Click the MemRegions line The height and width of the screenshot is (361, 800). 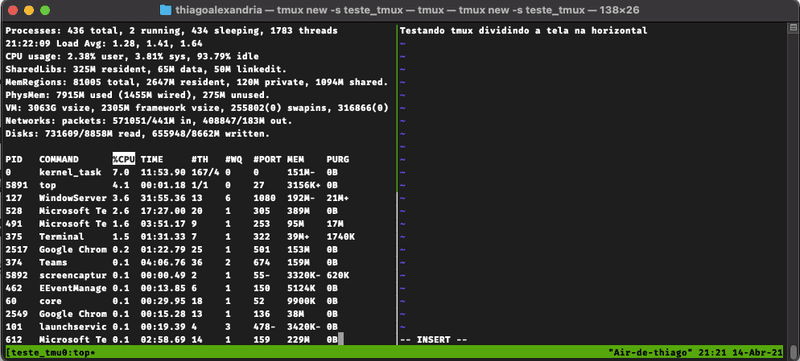coord(197,82)
